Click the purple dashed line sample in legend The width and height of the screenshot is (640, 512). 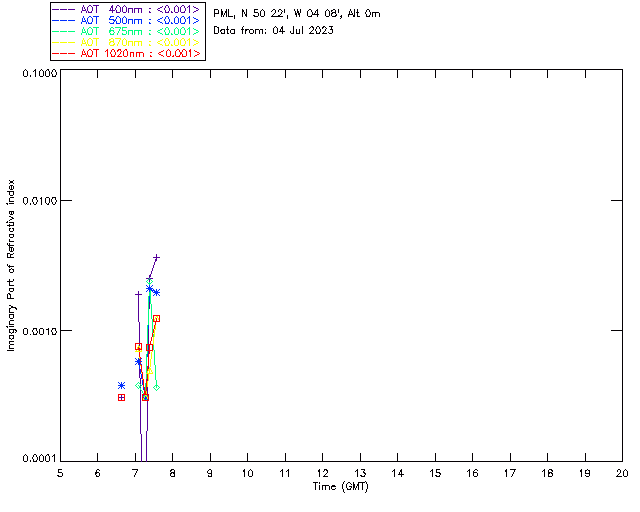64,9
